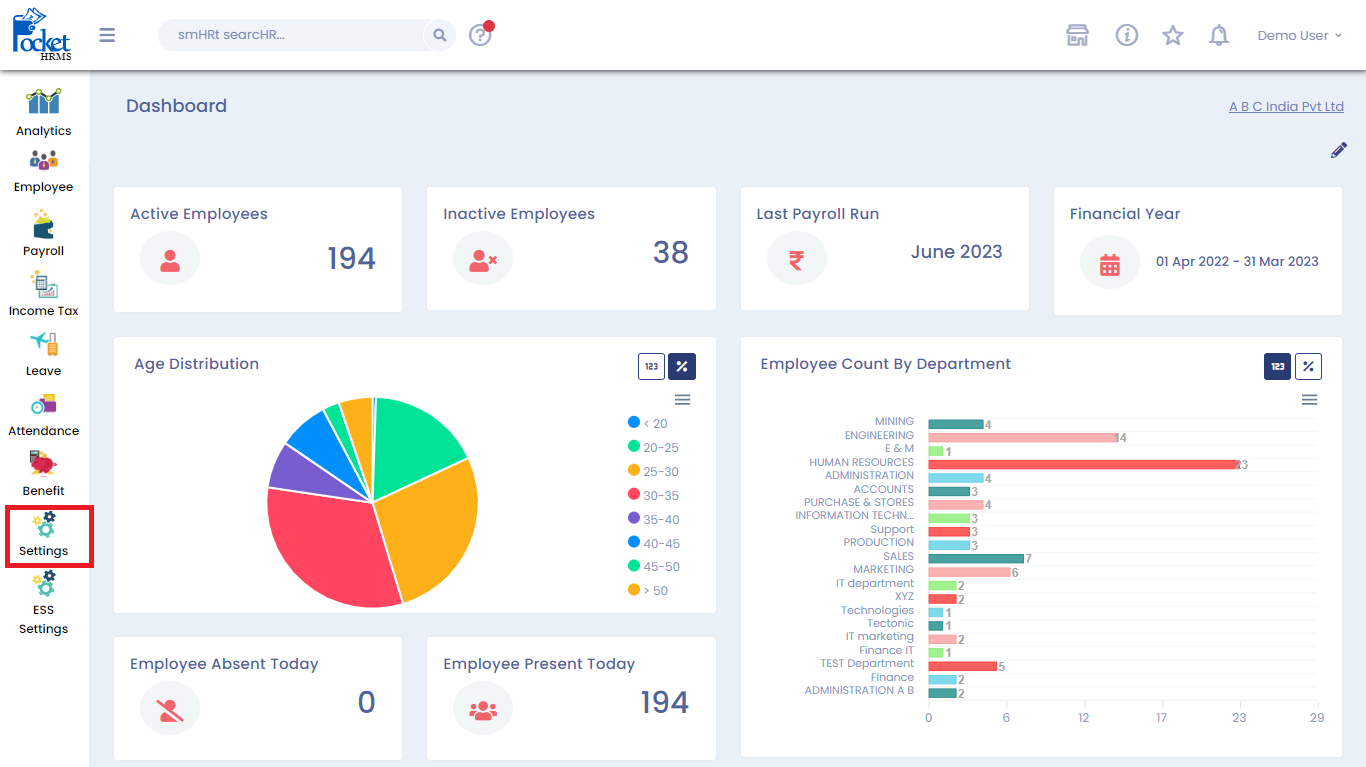Open the notifications bell icon
1366x767 pixels.
pos(1218,36)
